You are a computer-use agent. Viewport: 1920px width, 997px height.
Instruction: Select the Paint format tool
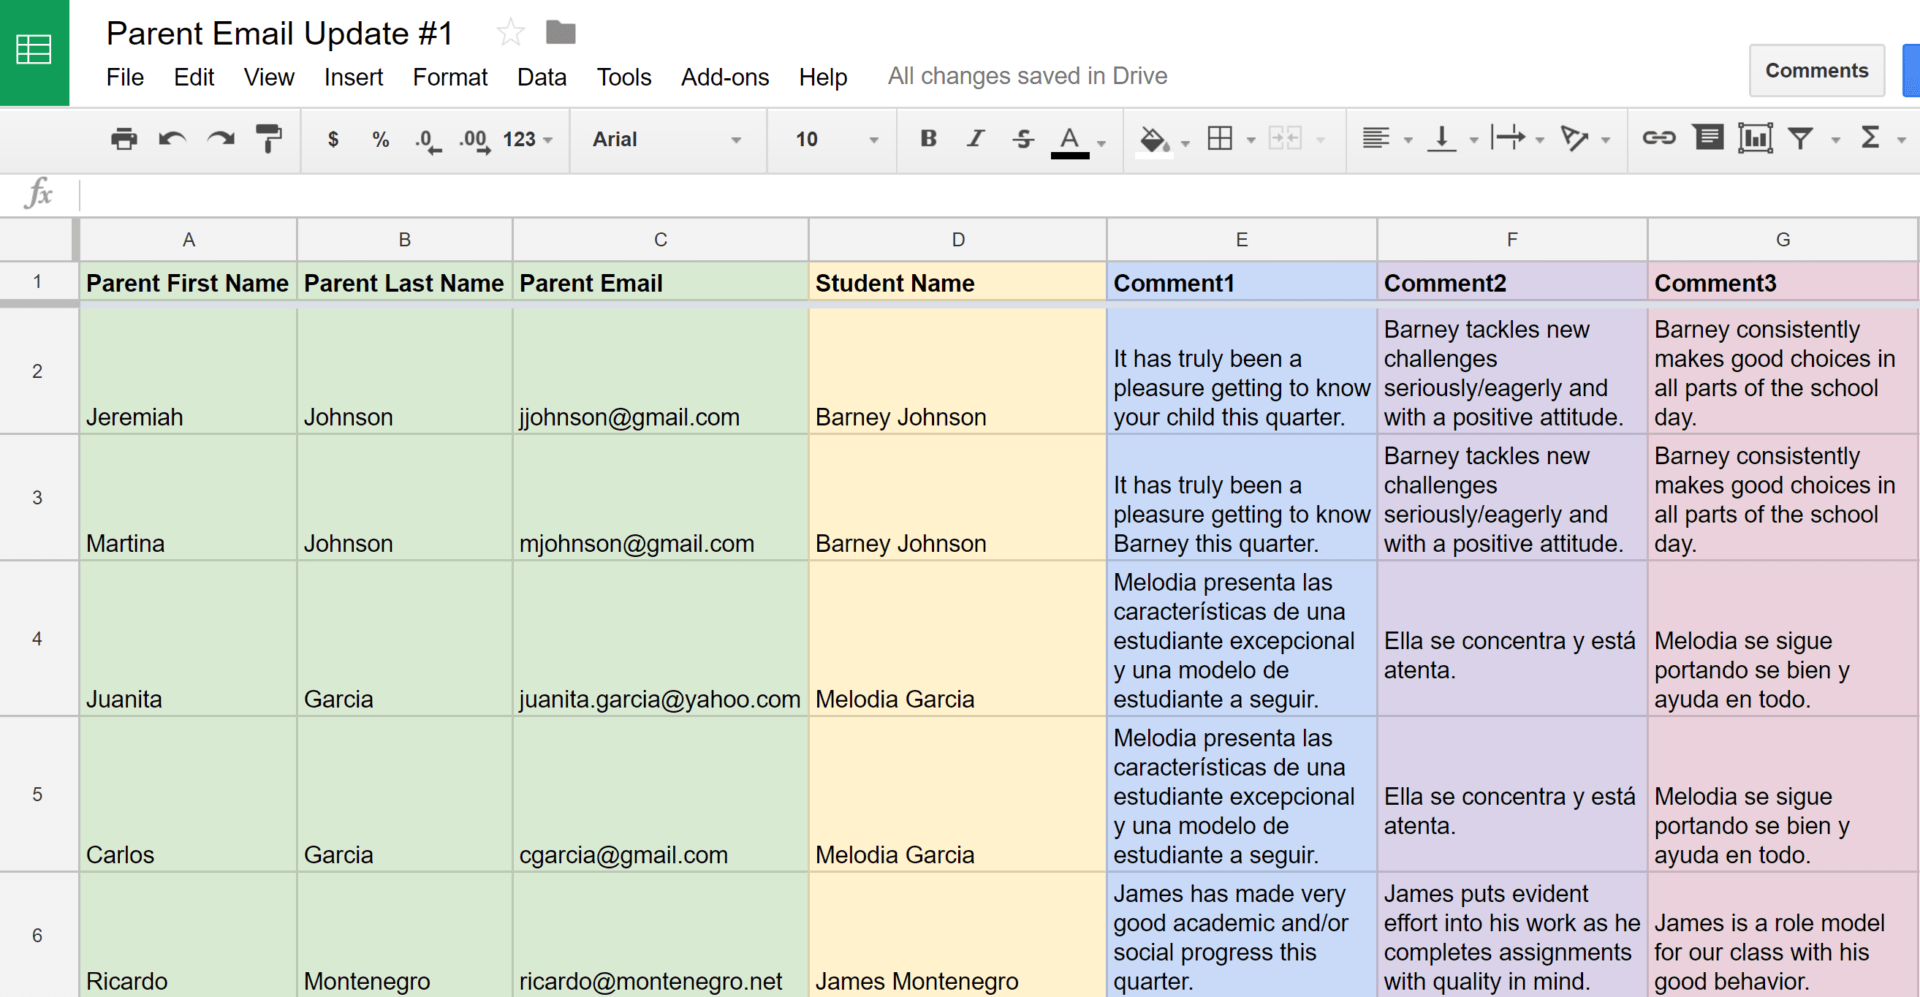tap(268, 139)
